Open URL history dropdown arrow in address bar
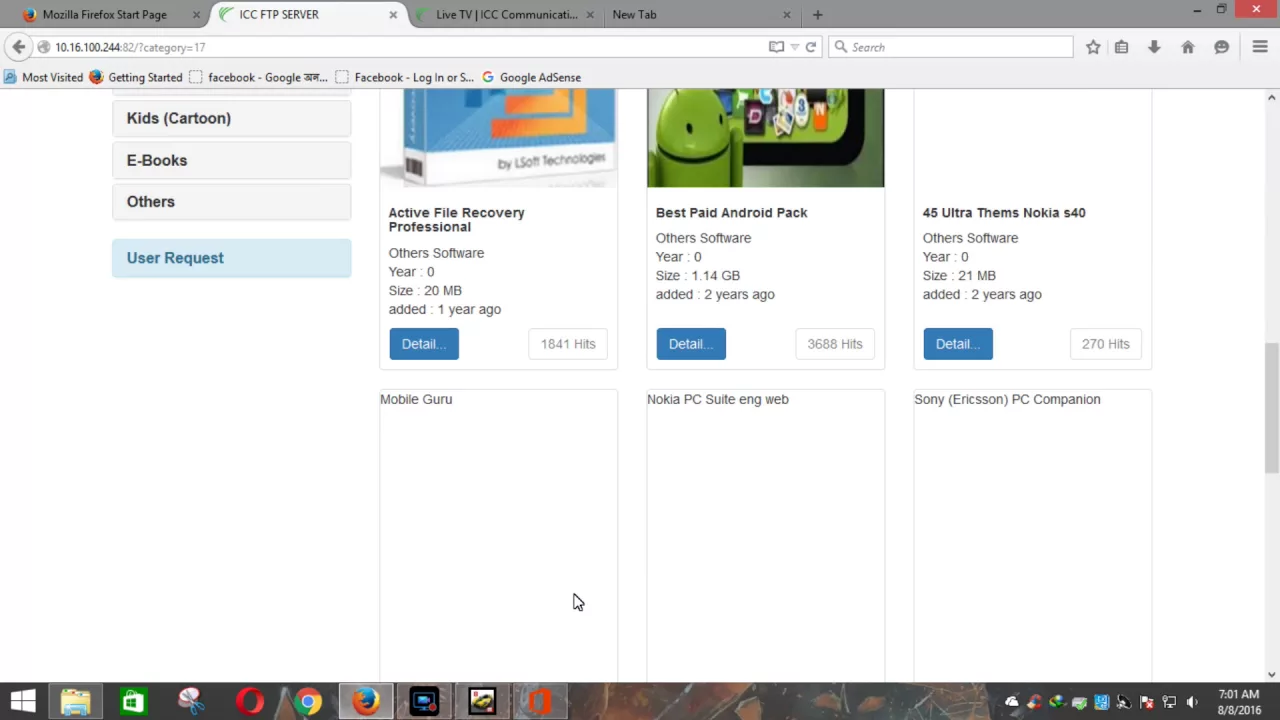Image resolution: width=1280 pixels, height=720 pixels. pyautogui.click(x=795, y=47)
